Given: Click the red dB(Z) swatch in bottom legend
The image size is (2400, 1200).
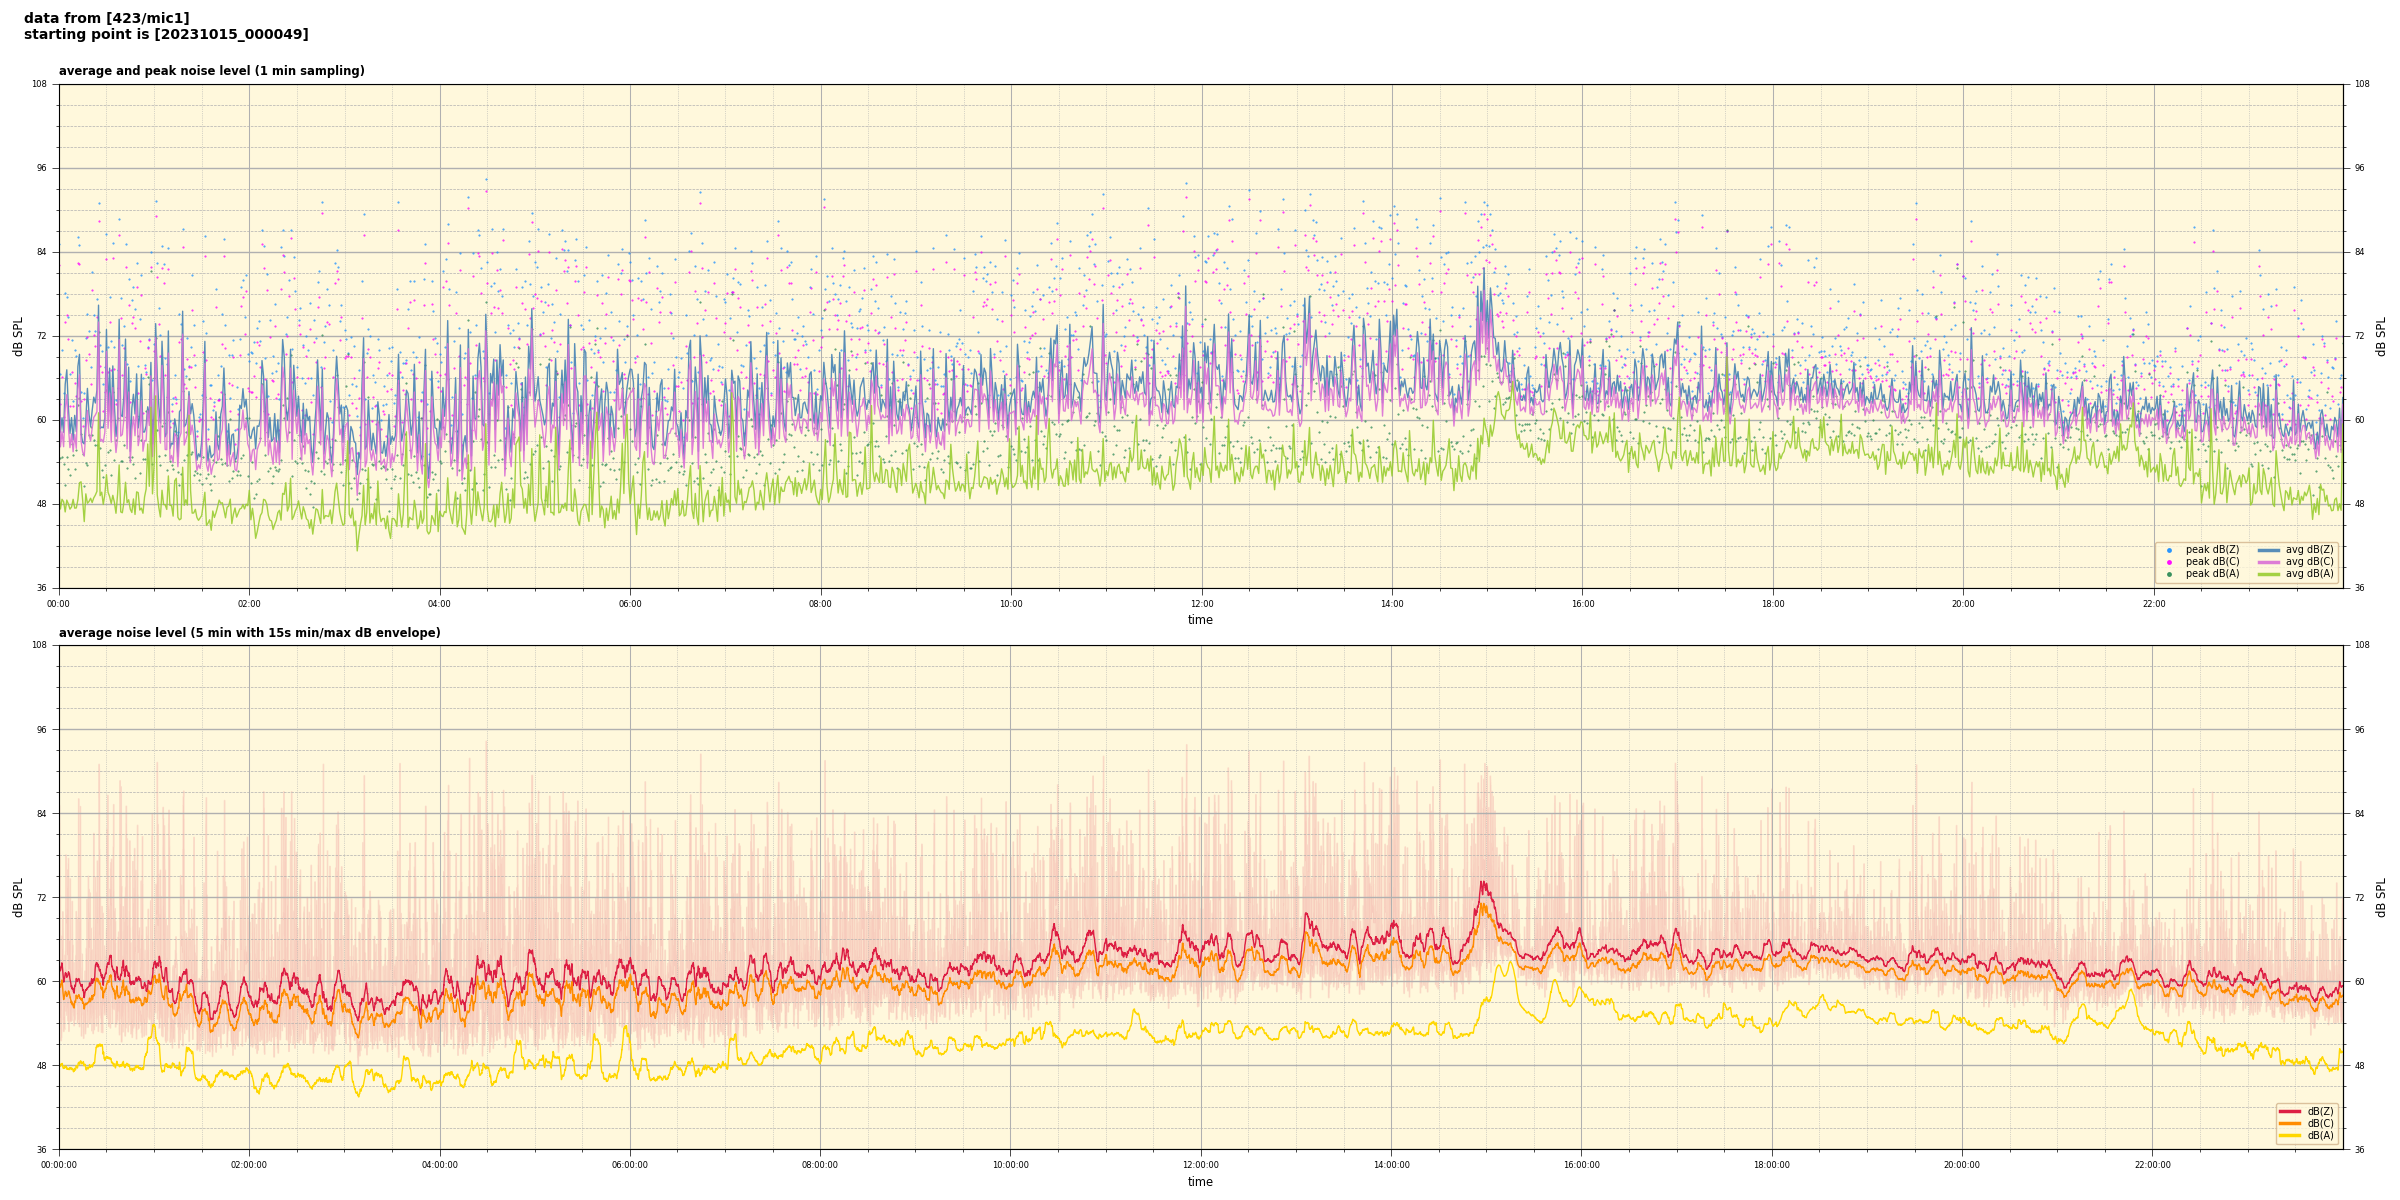Looking at the screenshot, I should [2290, 1111].
